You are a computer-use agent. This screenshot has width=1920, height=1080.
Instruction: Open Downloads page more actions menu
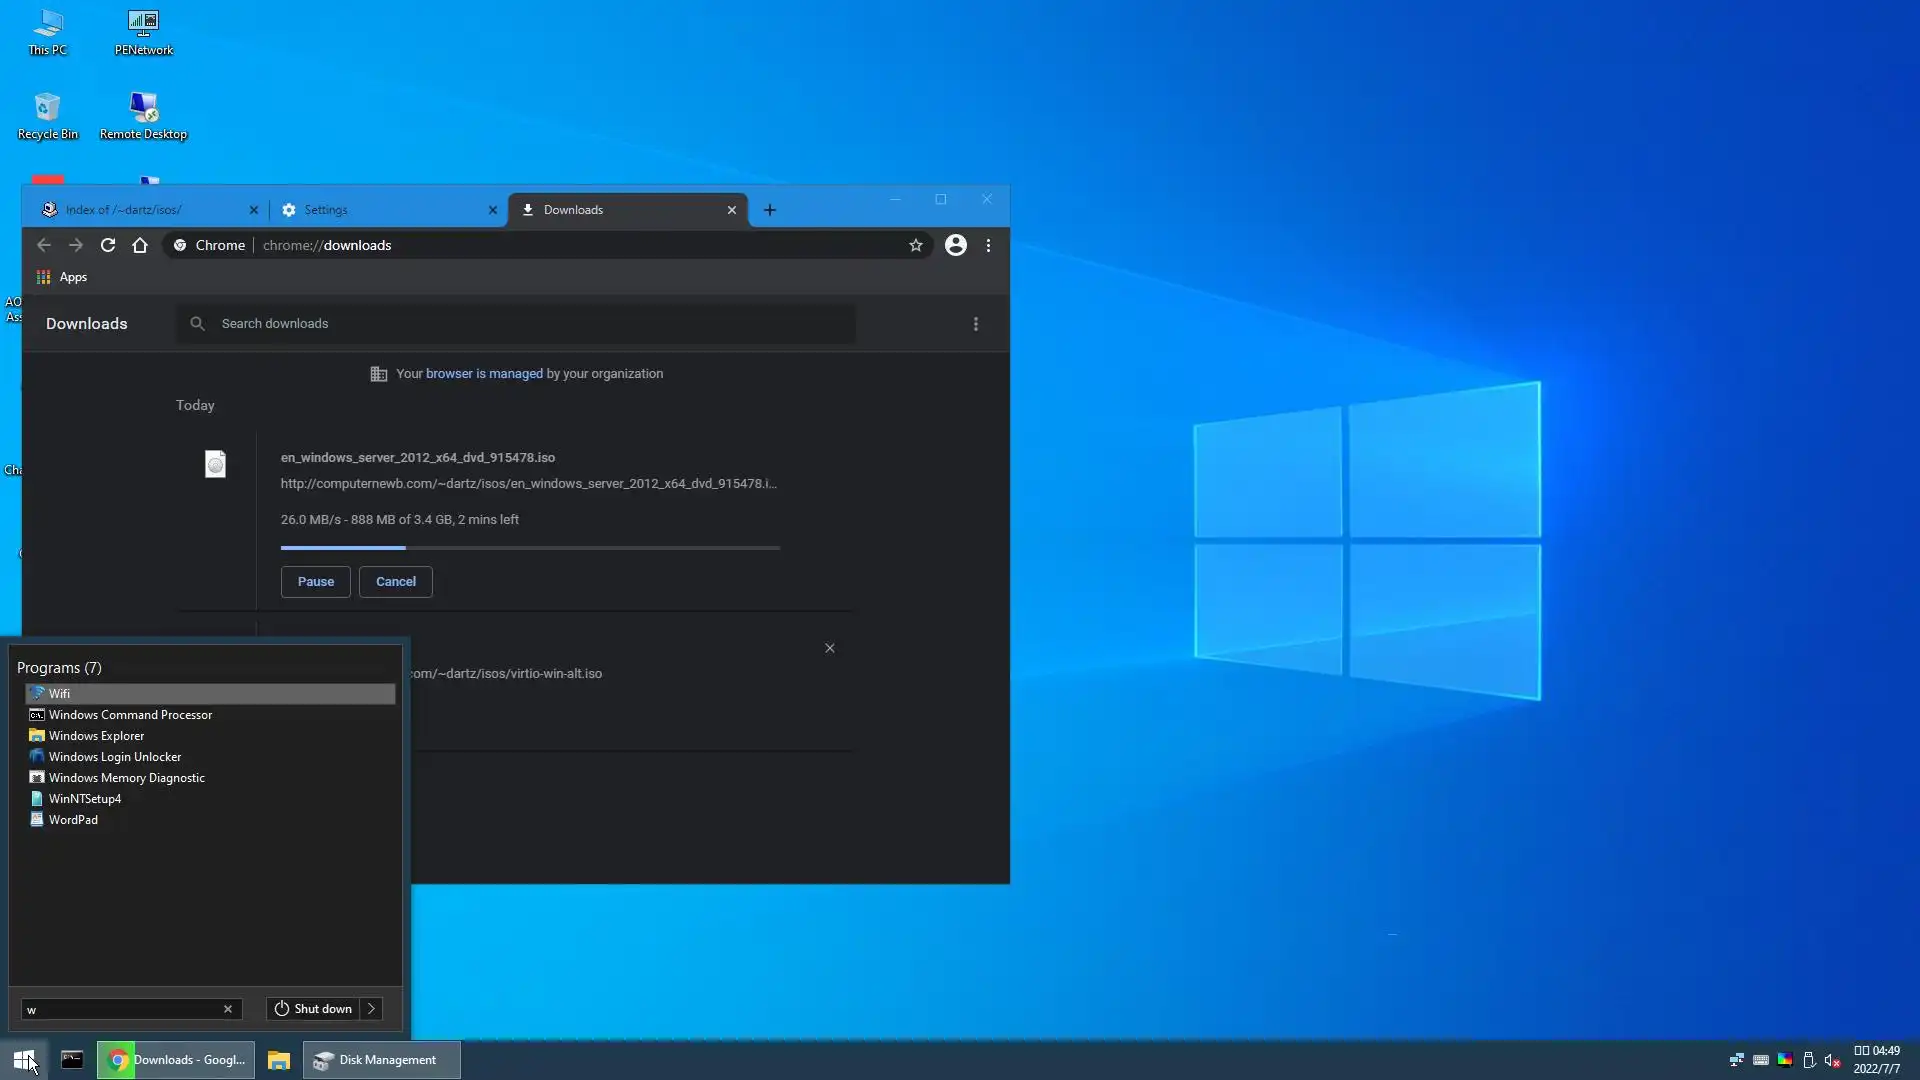click(x=976, y=324)
